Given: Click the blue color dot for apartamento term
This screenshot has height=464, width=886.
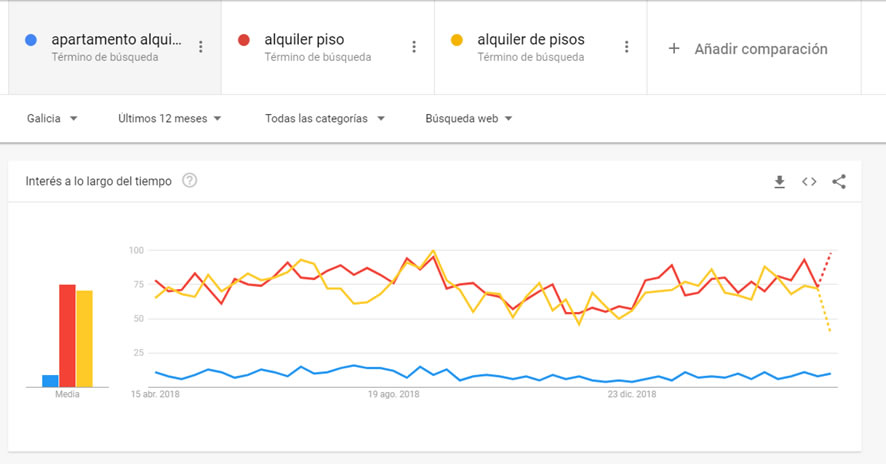Looking at the screenshot, I should point(31,40).
